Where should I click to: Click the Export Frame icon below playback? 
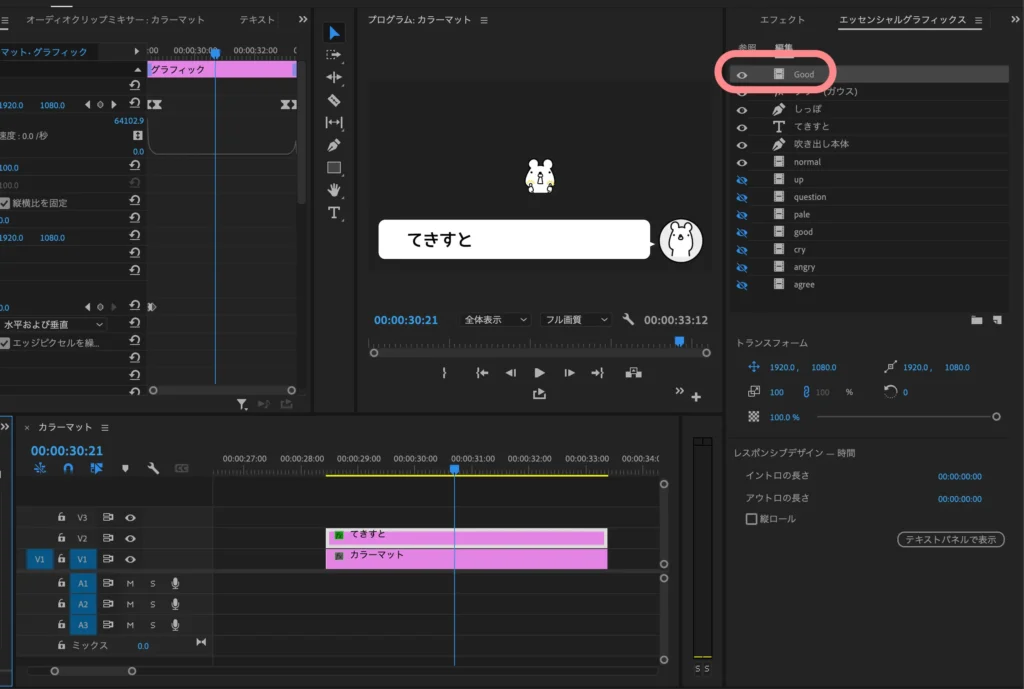point(540,394)
